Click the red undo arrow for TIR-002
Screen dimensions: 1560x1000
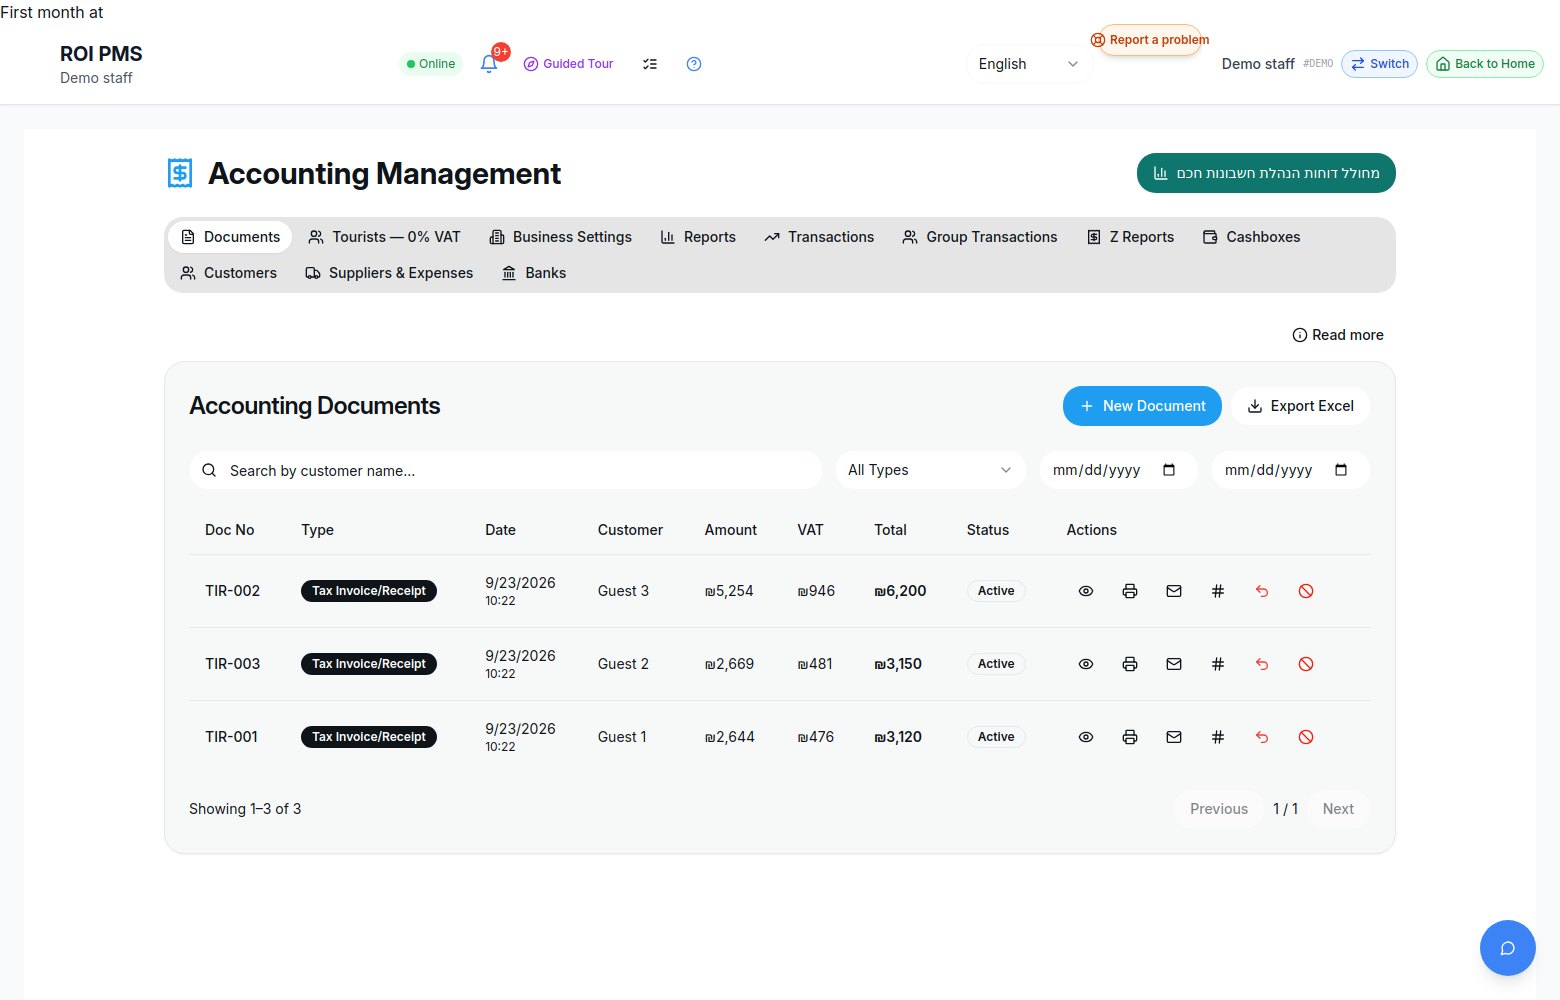pos(1262,591)
